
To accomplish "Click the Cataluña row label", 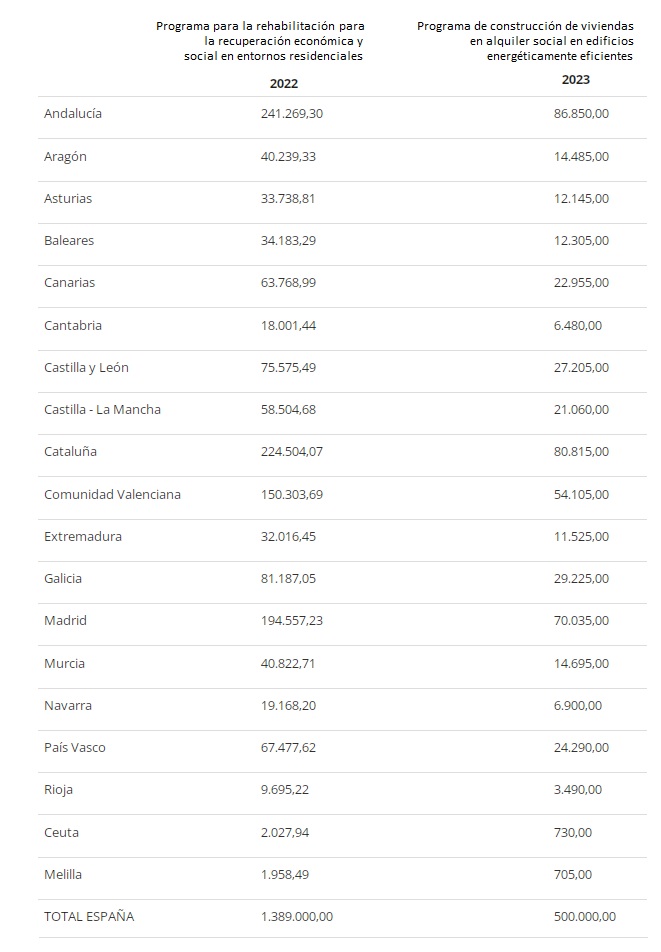I will tap(70, 452).
